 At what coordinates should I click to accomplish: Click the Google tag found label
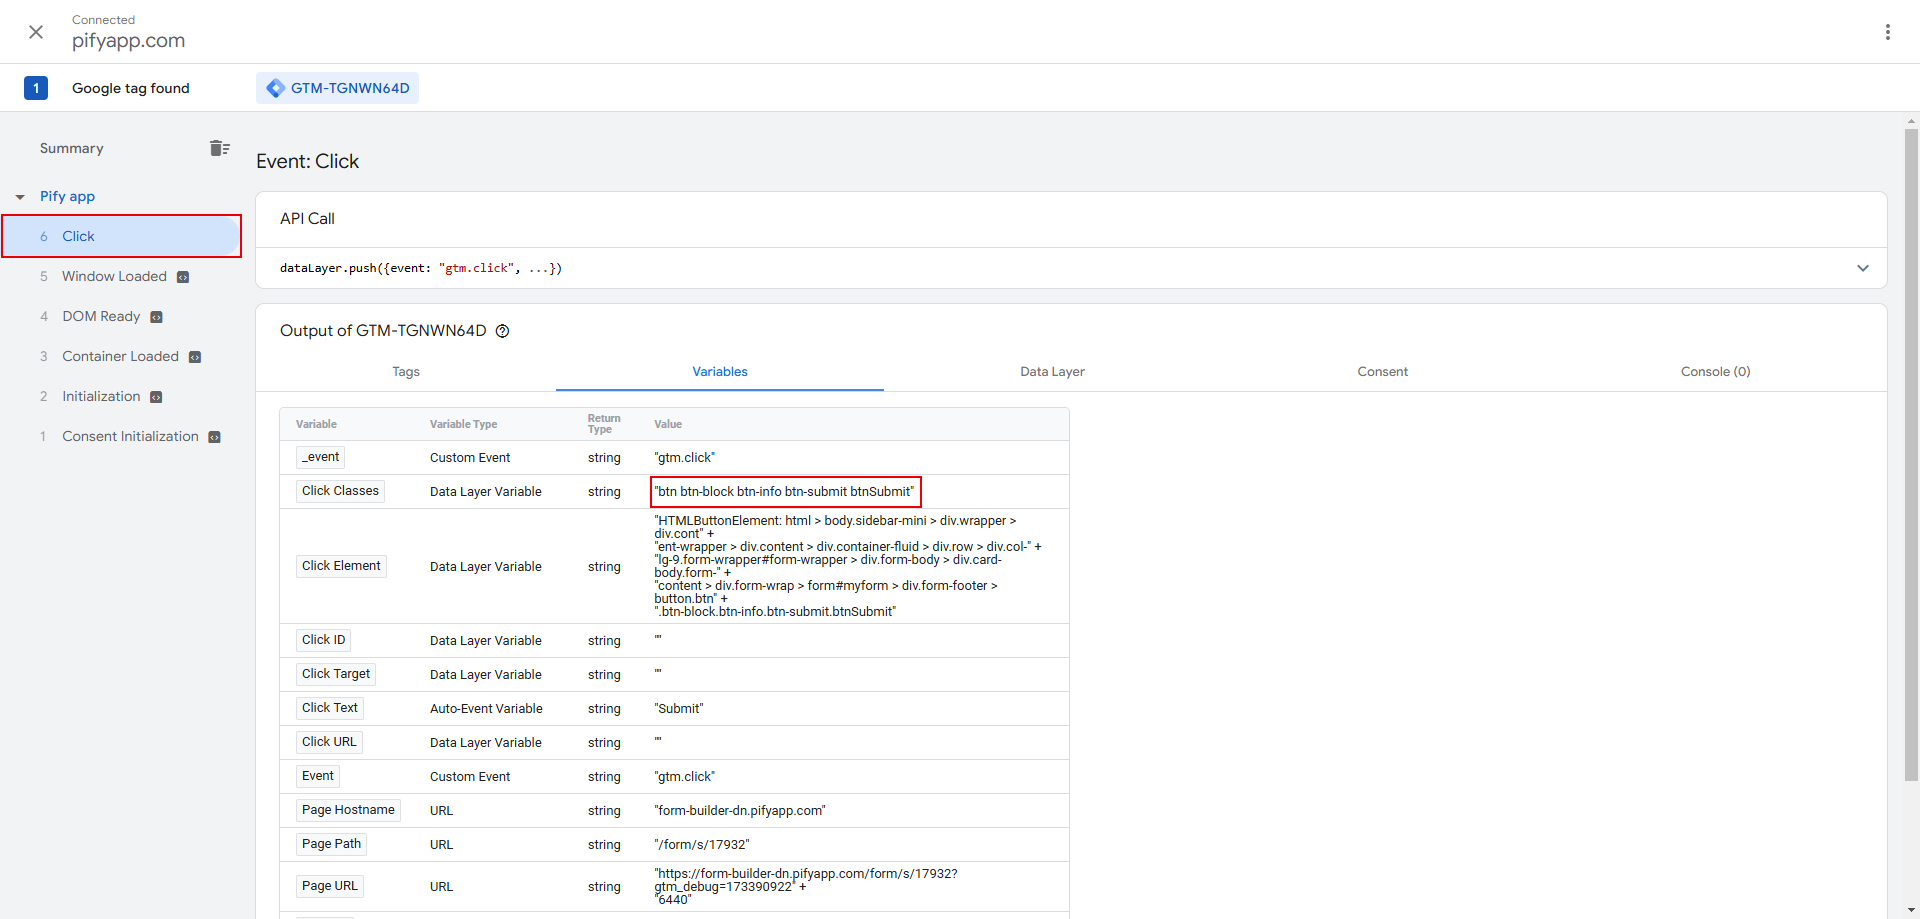[x=131, y=88]
